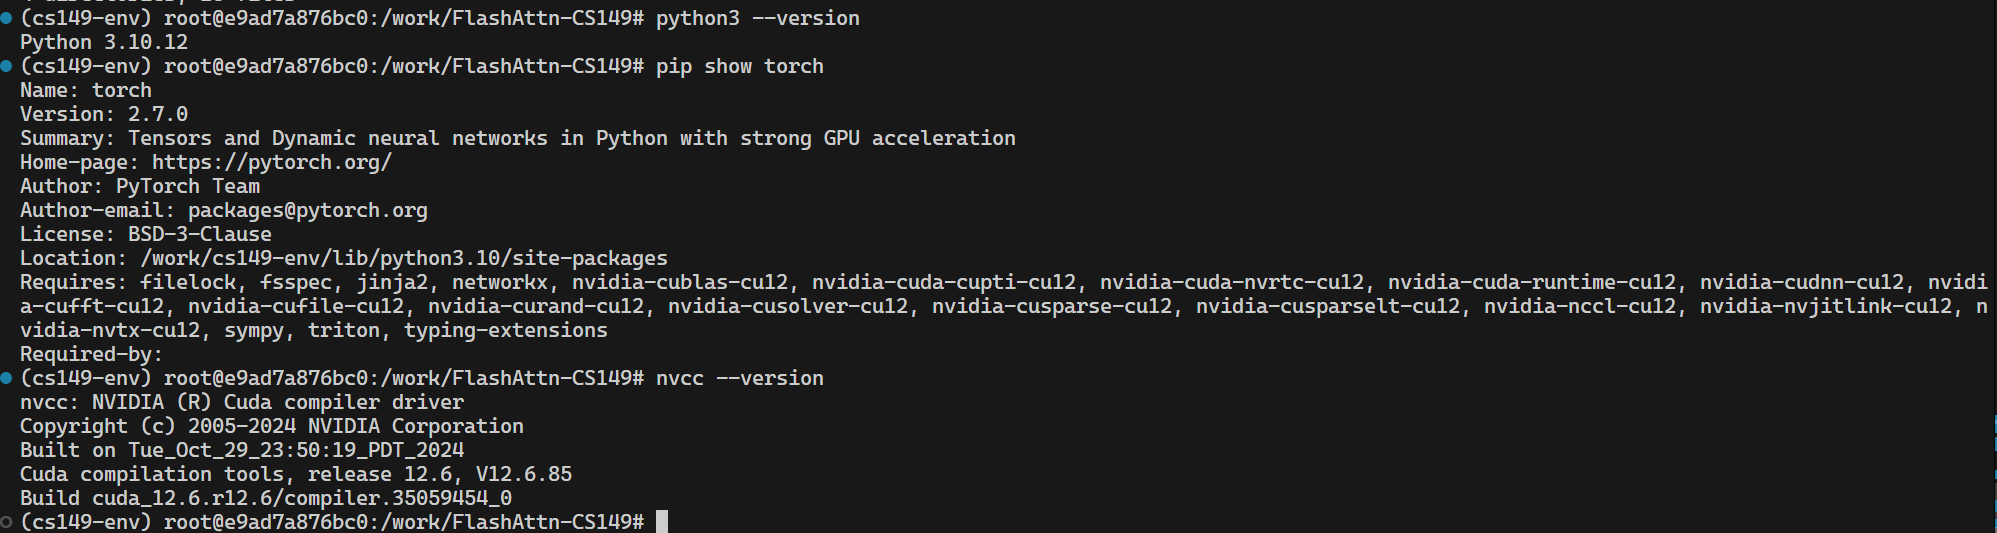Click the terminal cursor block at the prompt

662,522
